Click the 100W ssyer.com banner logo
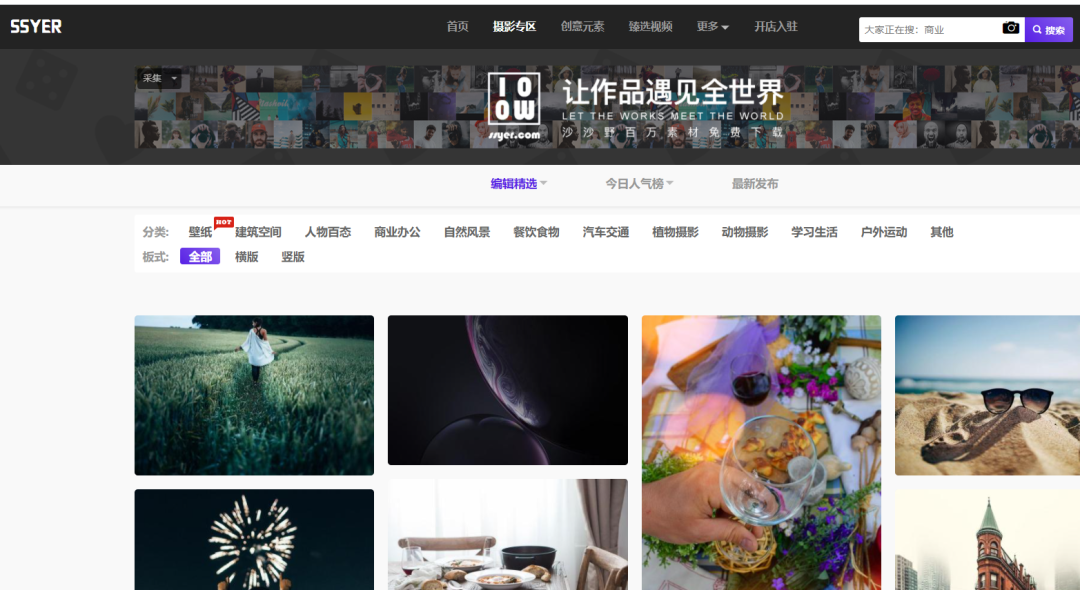 (514, 105)
